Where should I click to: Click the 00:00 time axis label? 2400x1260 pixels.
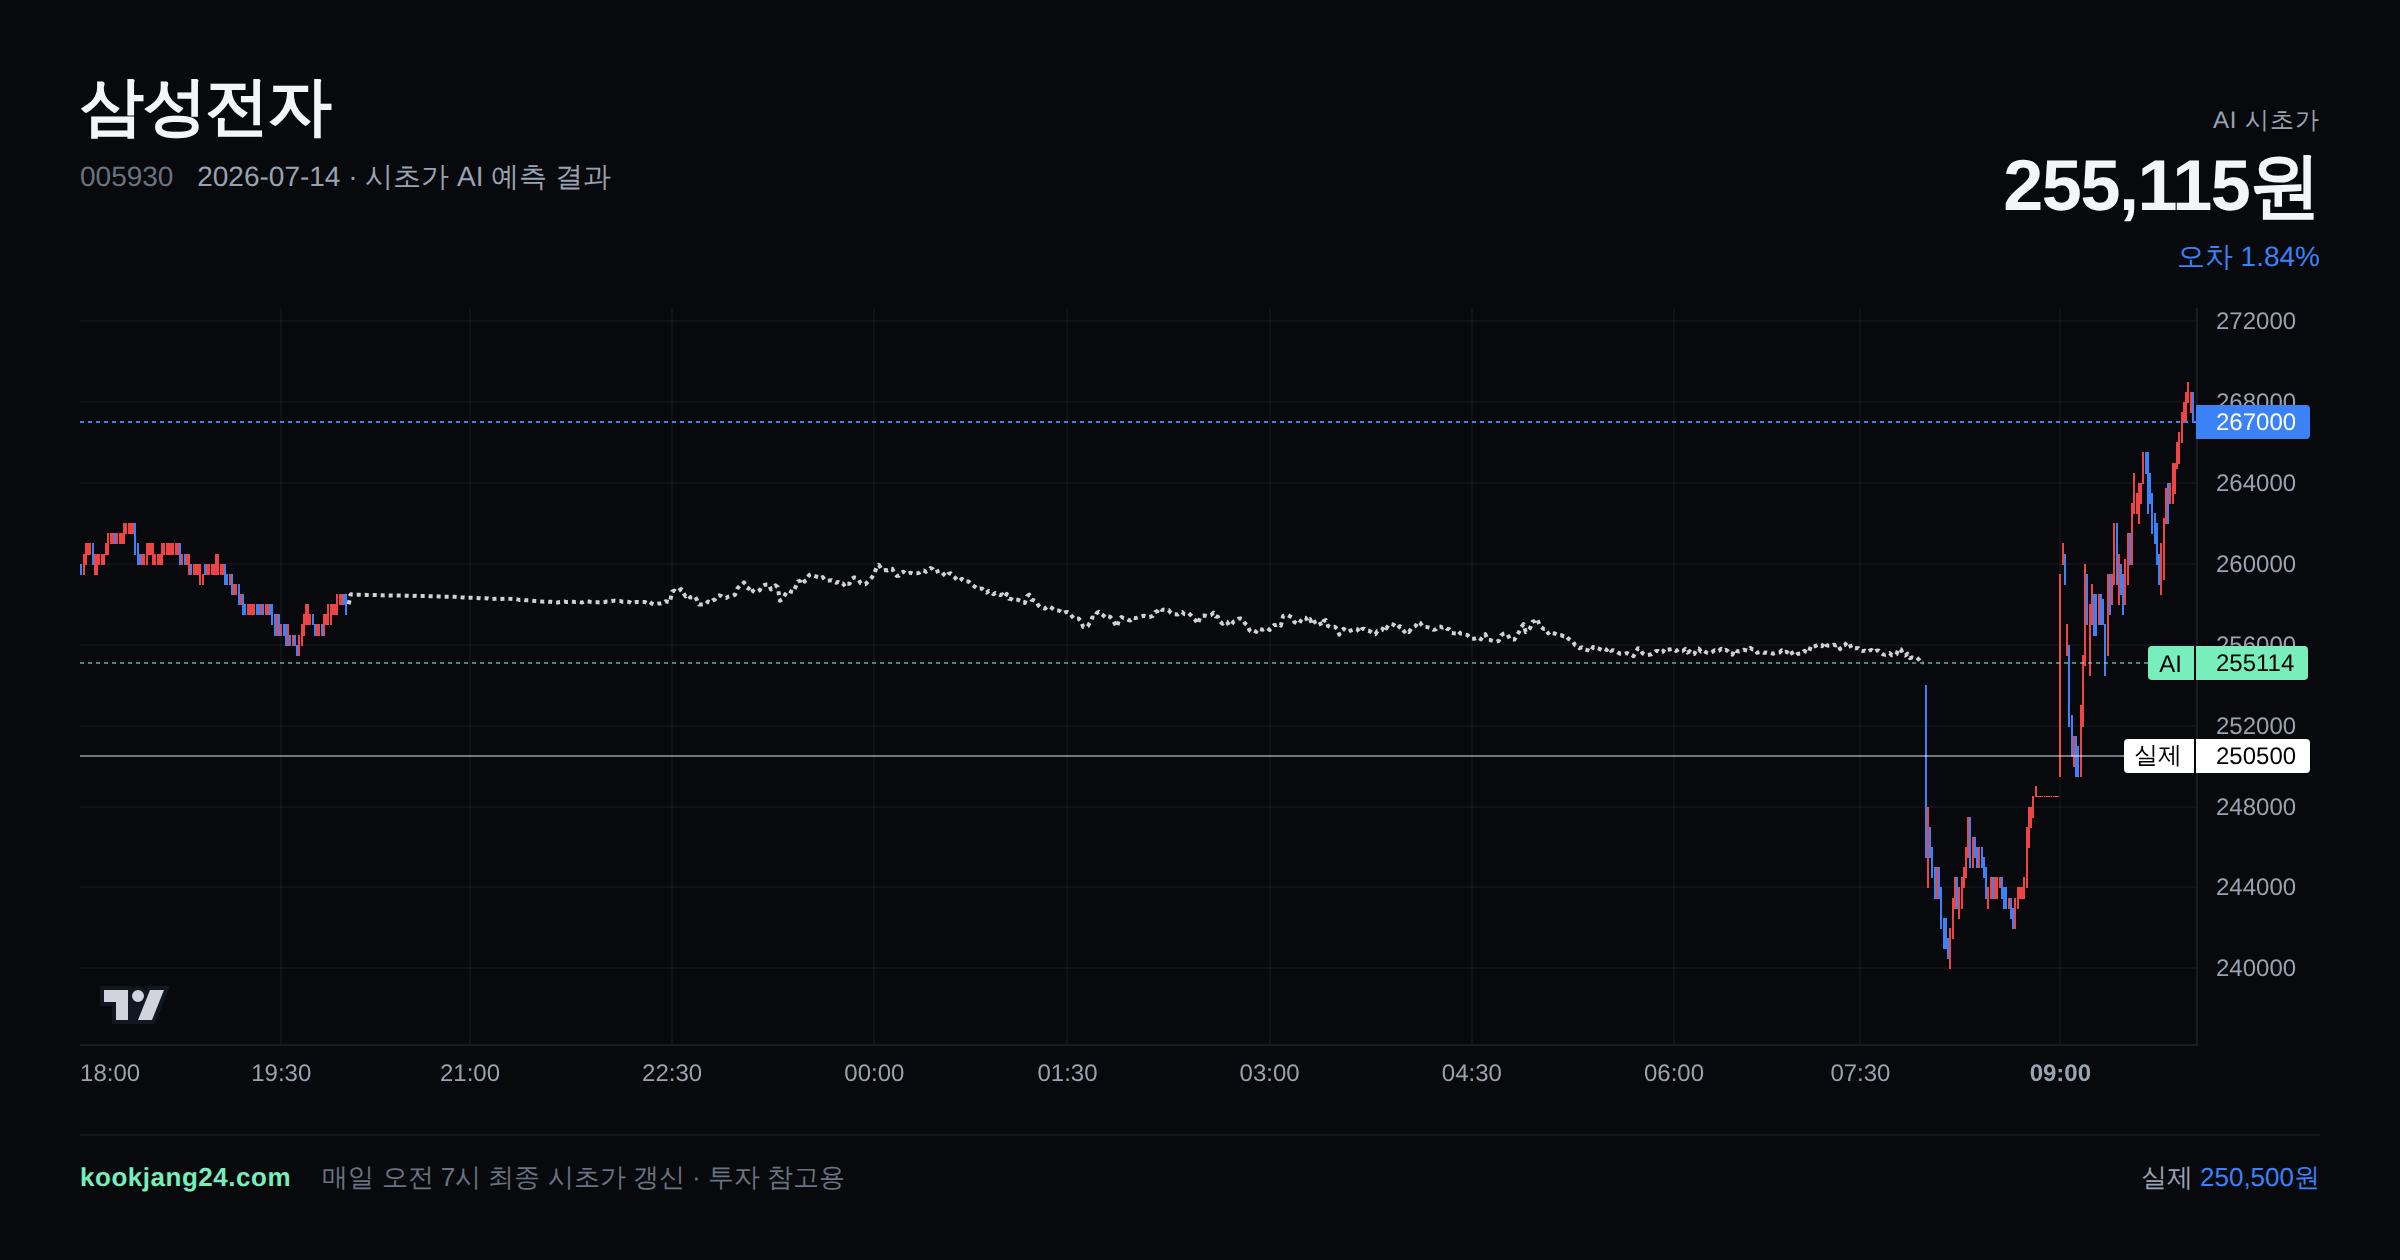(874, 1073)
